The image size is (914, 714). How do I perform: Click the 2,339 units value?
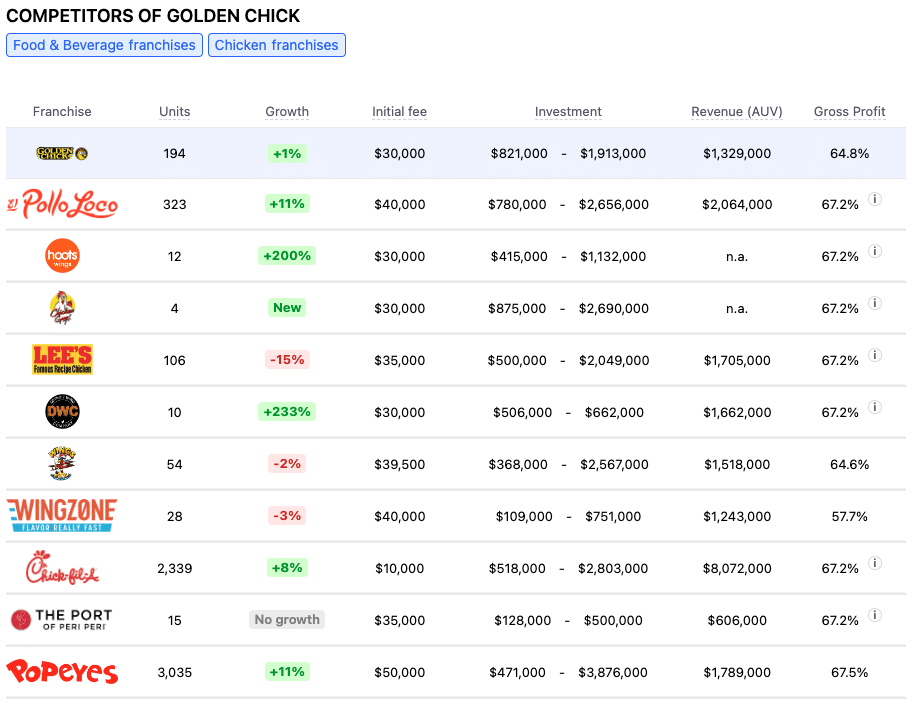(174, 568)
